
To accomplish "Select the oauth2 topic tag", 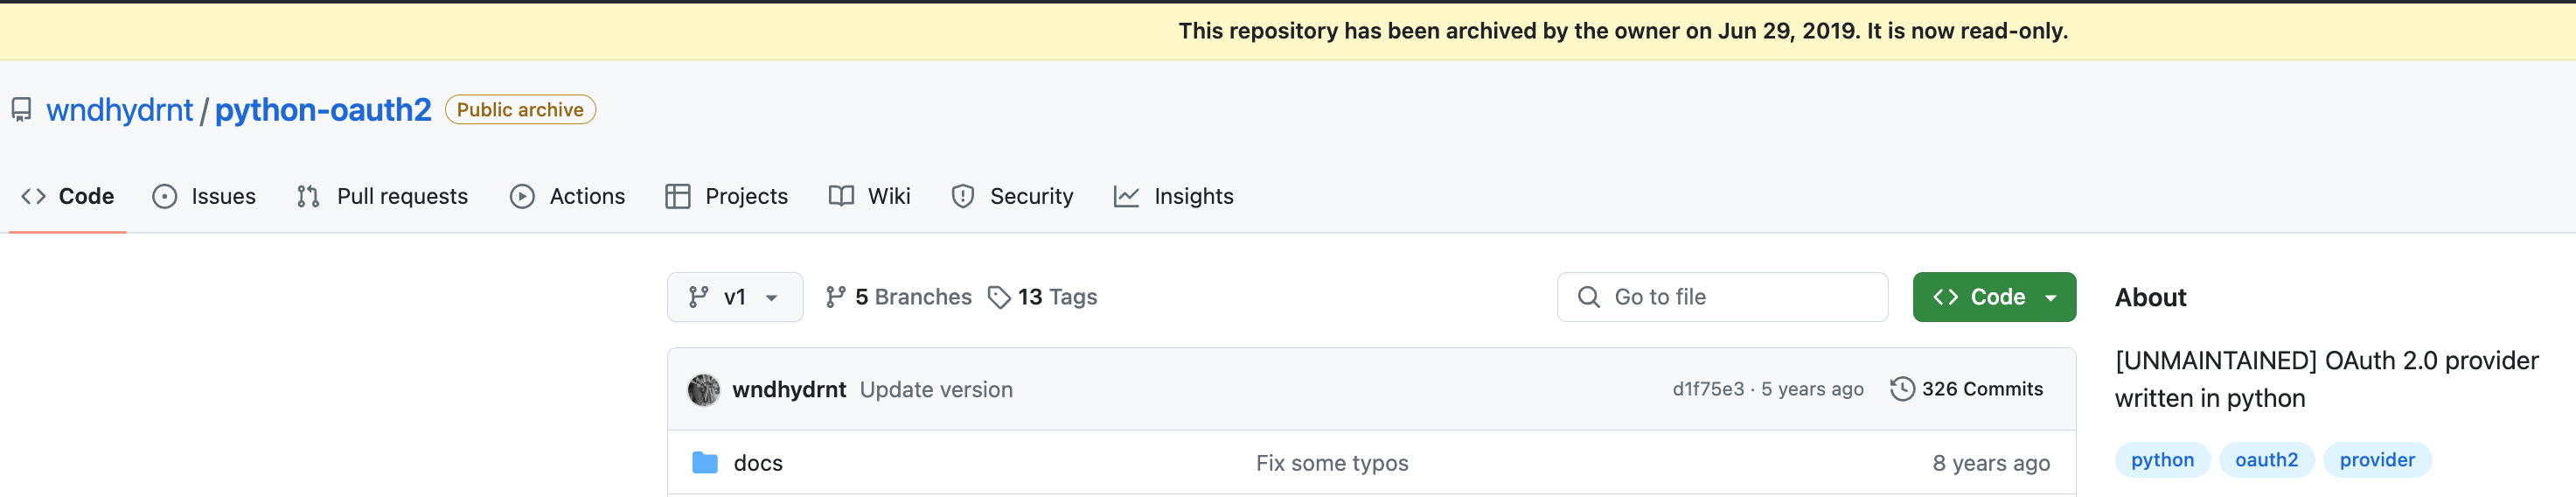I will pyautogui.click(x=2266, y=460).
